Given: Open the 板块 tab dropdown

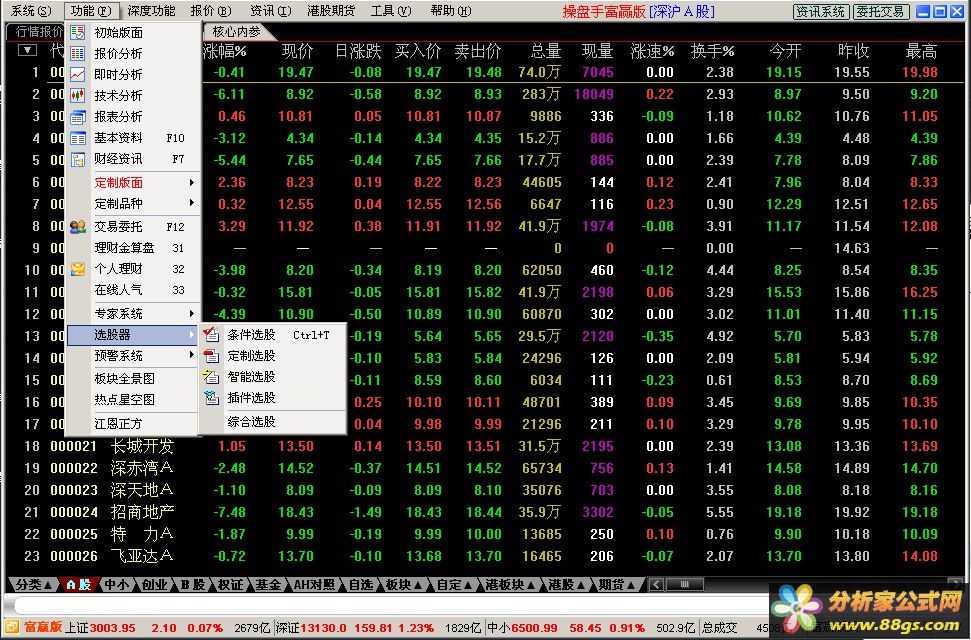Looking at the screenshot, I should click(419, 584).
